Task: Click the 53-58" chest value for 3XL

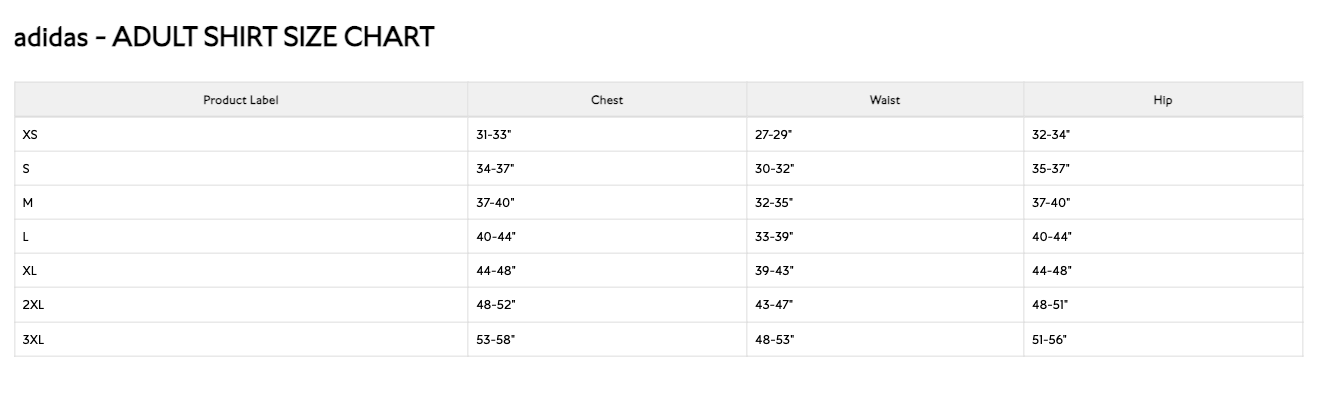Action: [x=495, y=340]
